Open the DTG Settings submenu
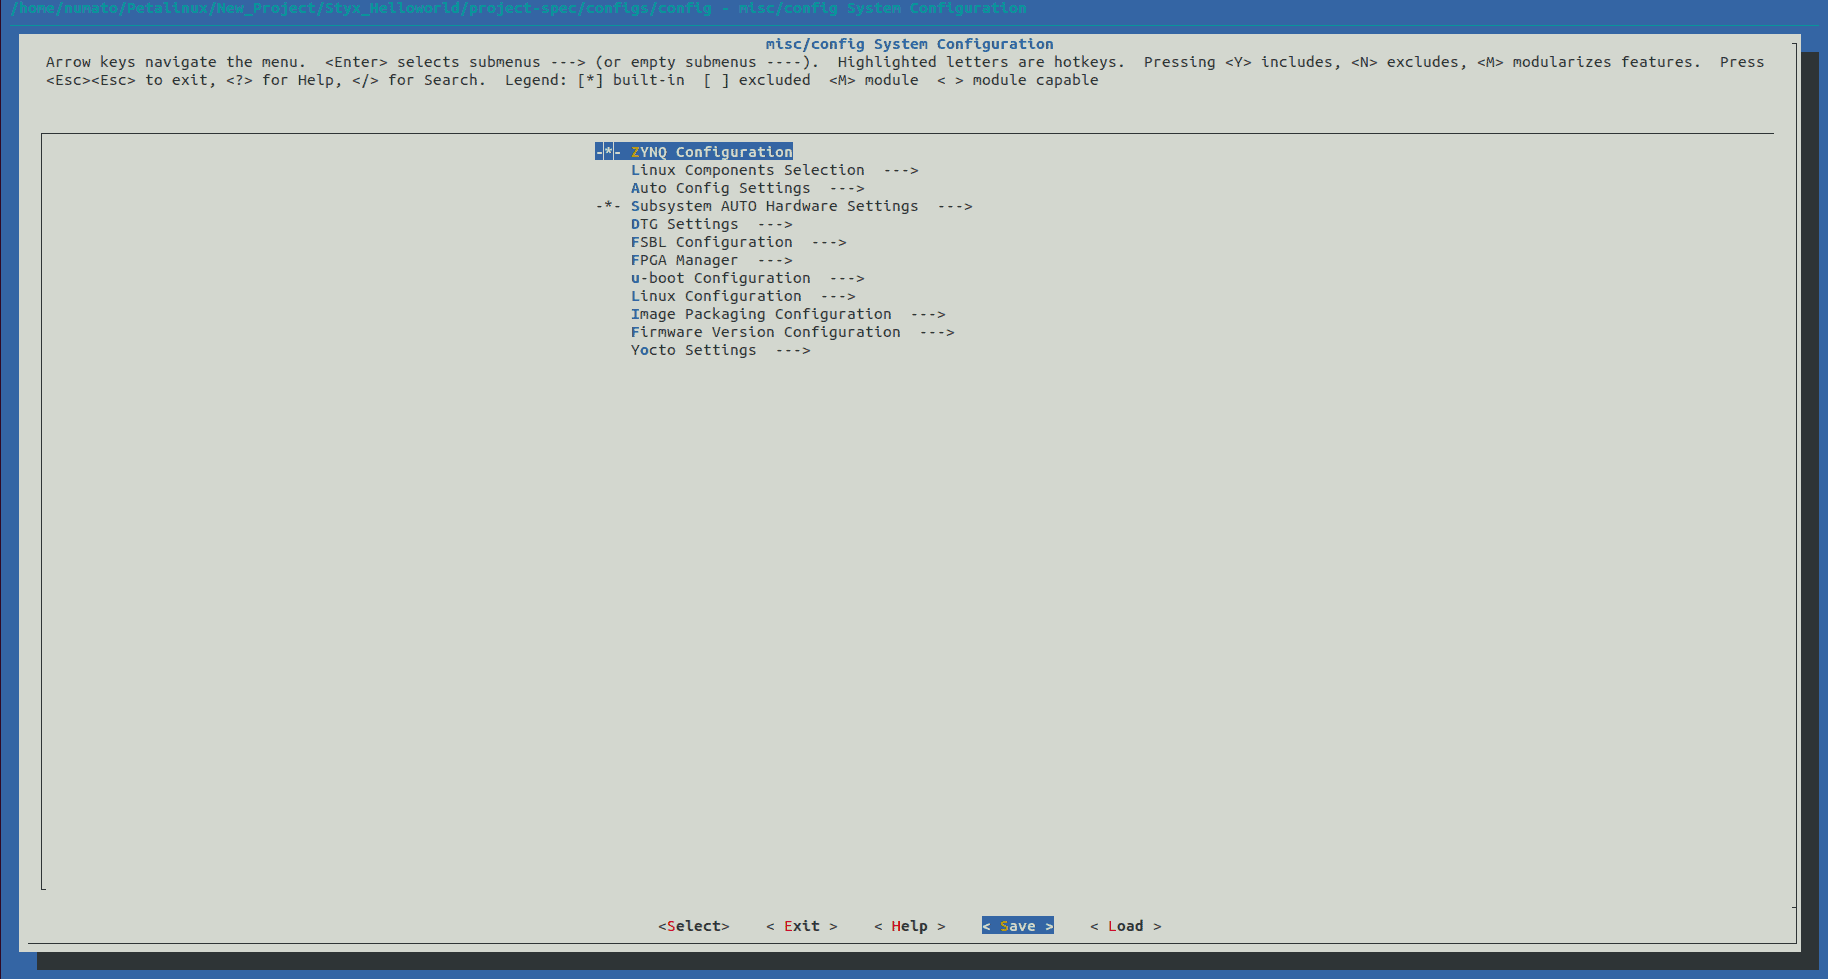The width and height of the screenshot is (1828, 979). [x=684, y=224]
